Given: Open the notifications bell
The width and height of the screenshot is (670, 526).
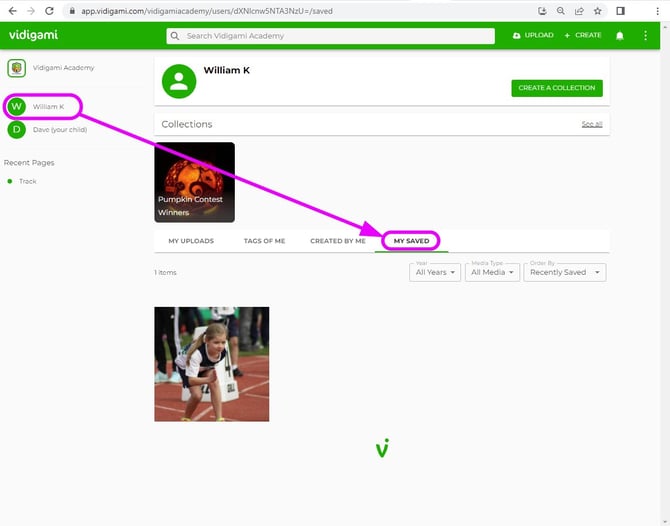Looking at the screenshot, I should pyautogui.click(x=619, y=35).
